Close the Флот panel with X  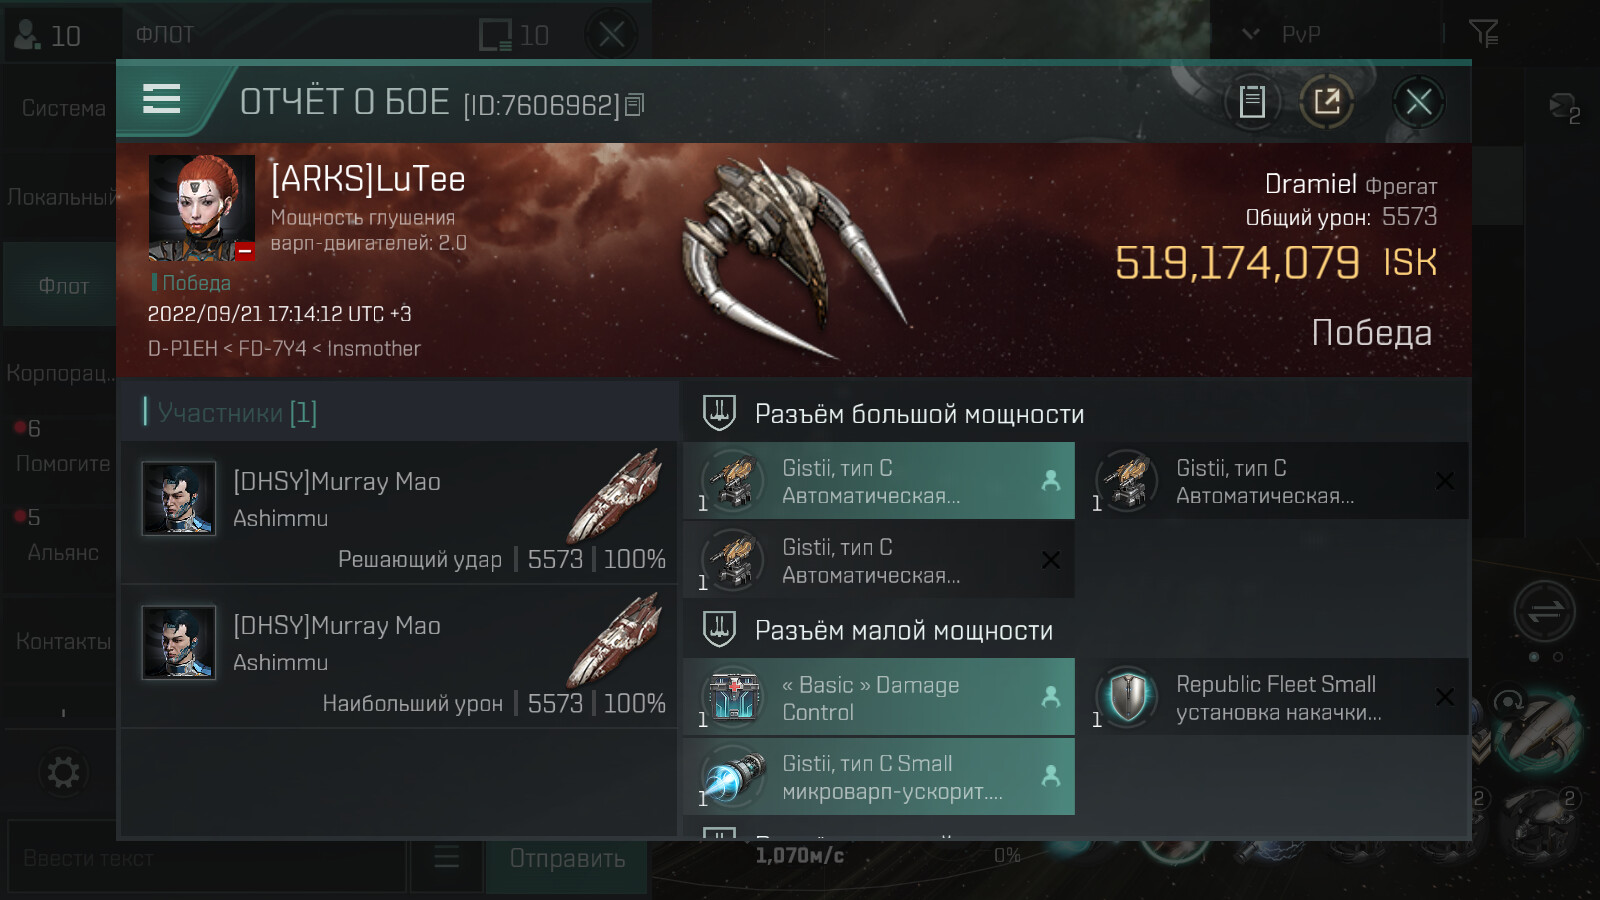(x=612, y=35)
